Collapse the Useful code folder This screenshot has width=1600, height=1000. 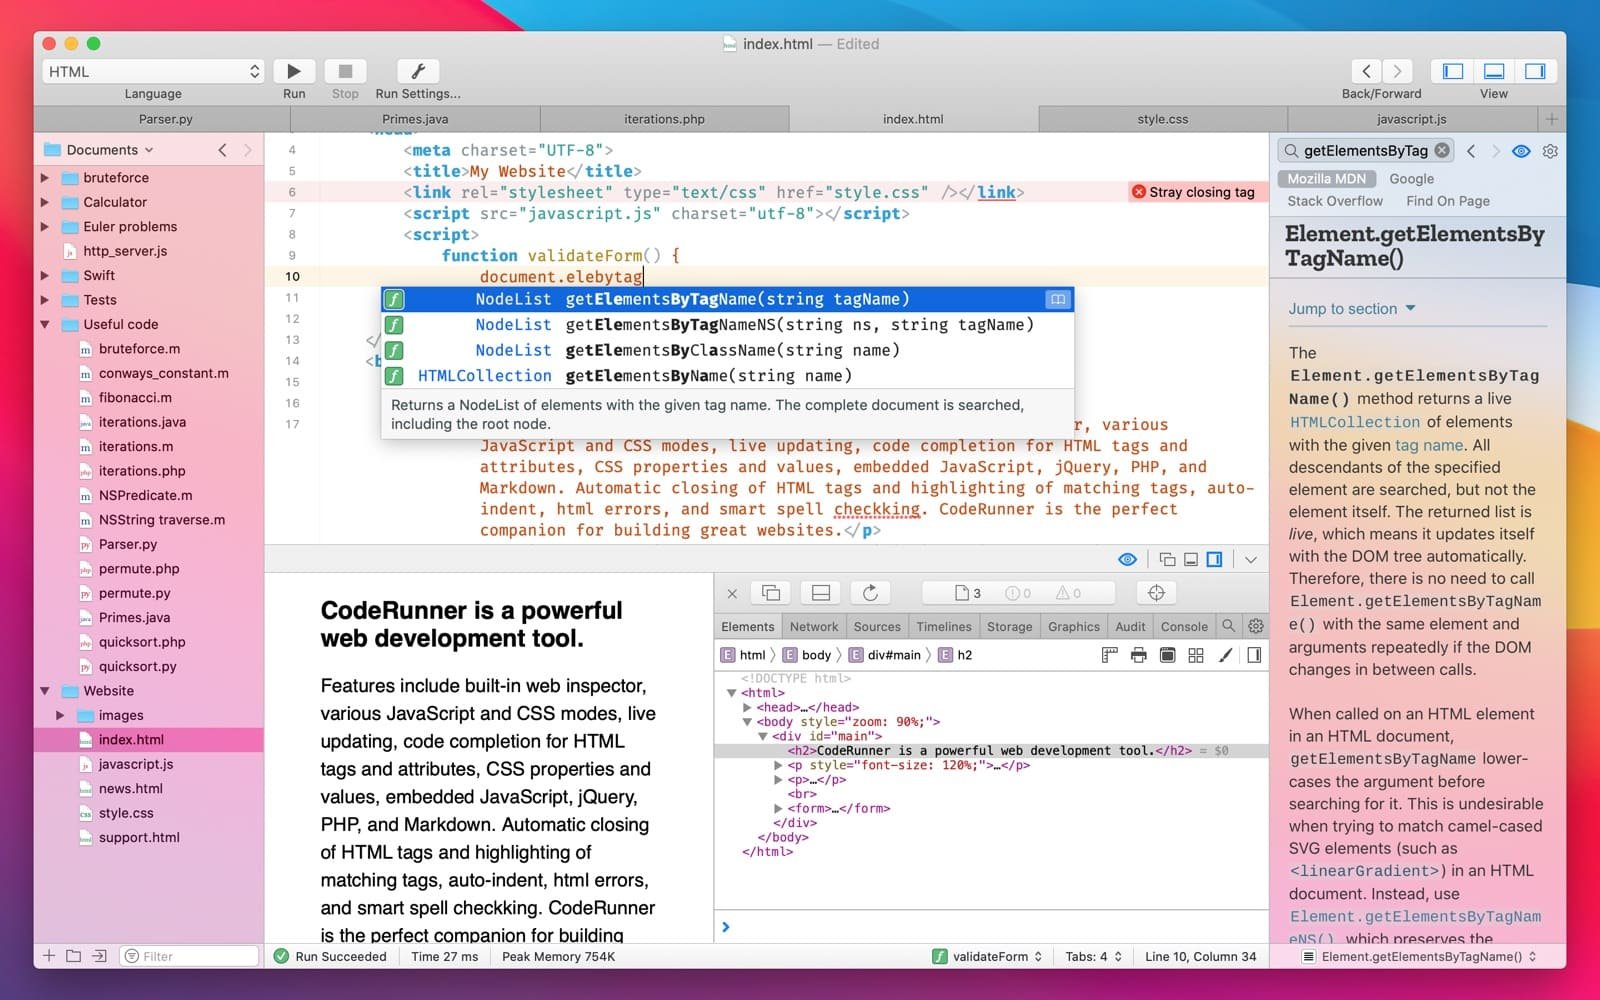[45, 325]
